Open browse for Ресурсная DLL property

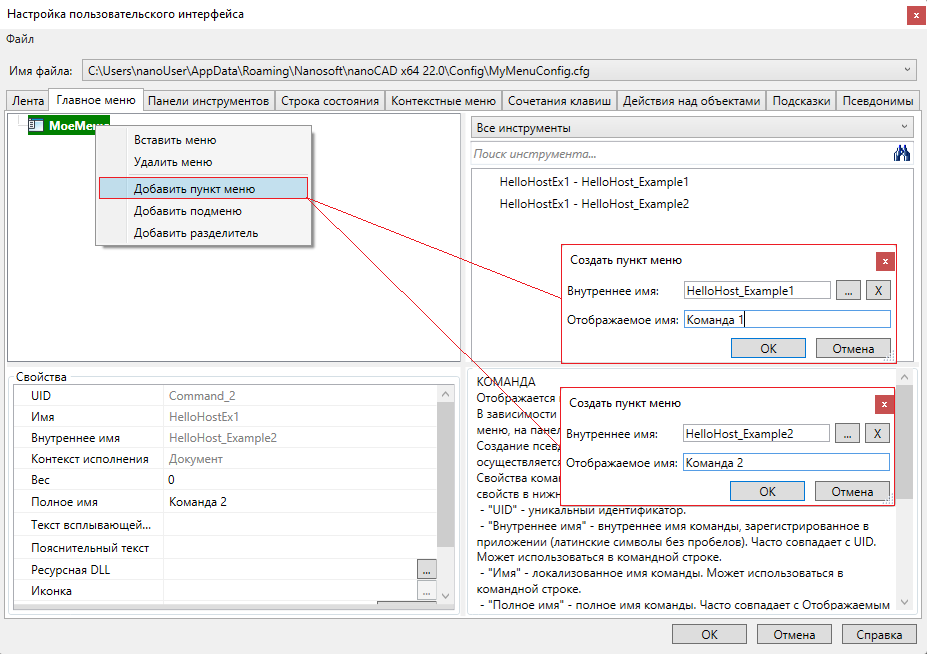[x=427, y=569]
